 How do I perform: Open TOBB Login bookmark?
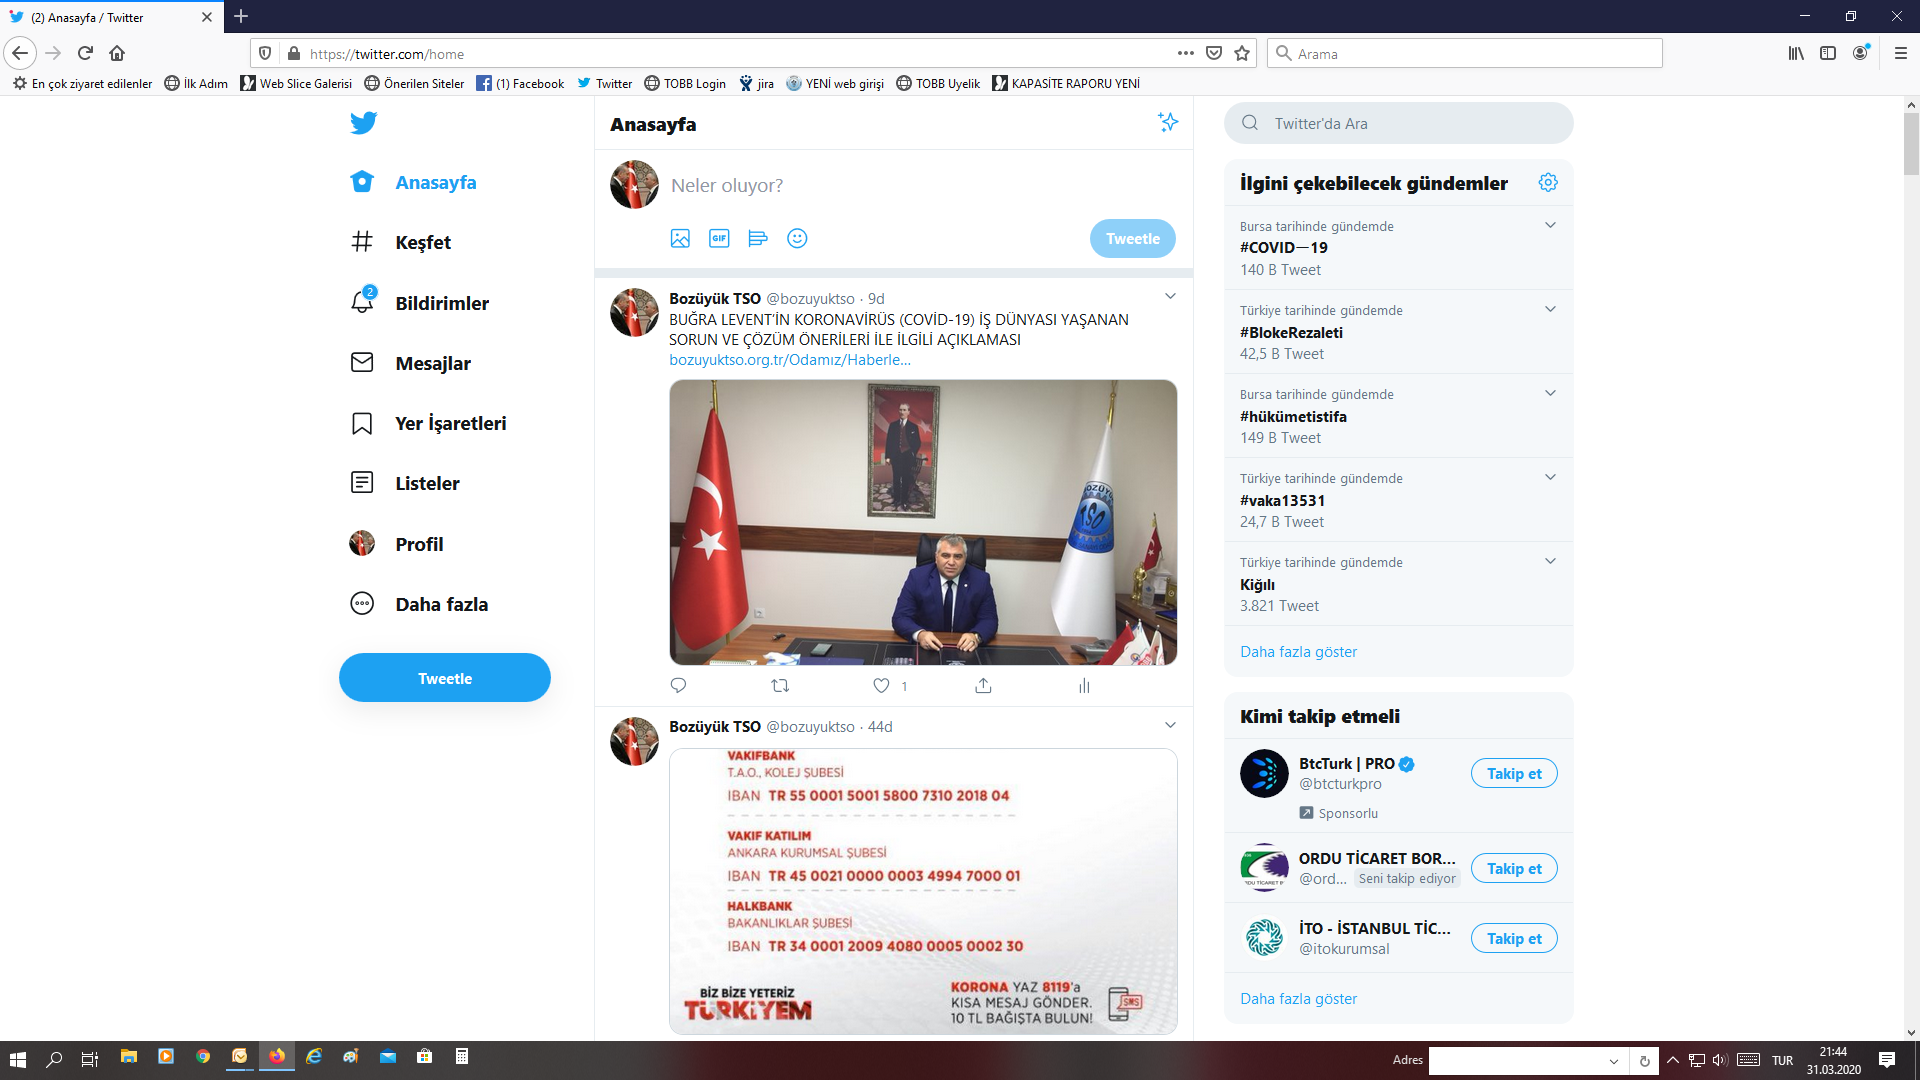pyautogui.click(x=685, y=84)
